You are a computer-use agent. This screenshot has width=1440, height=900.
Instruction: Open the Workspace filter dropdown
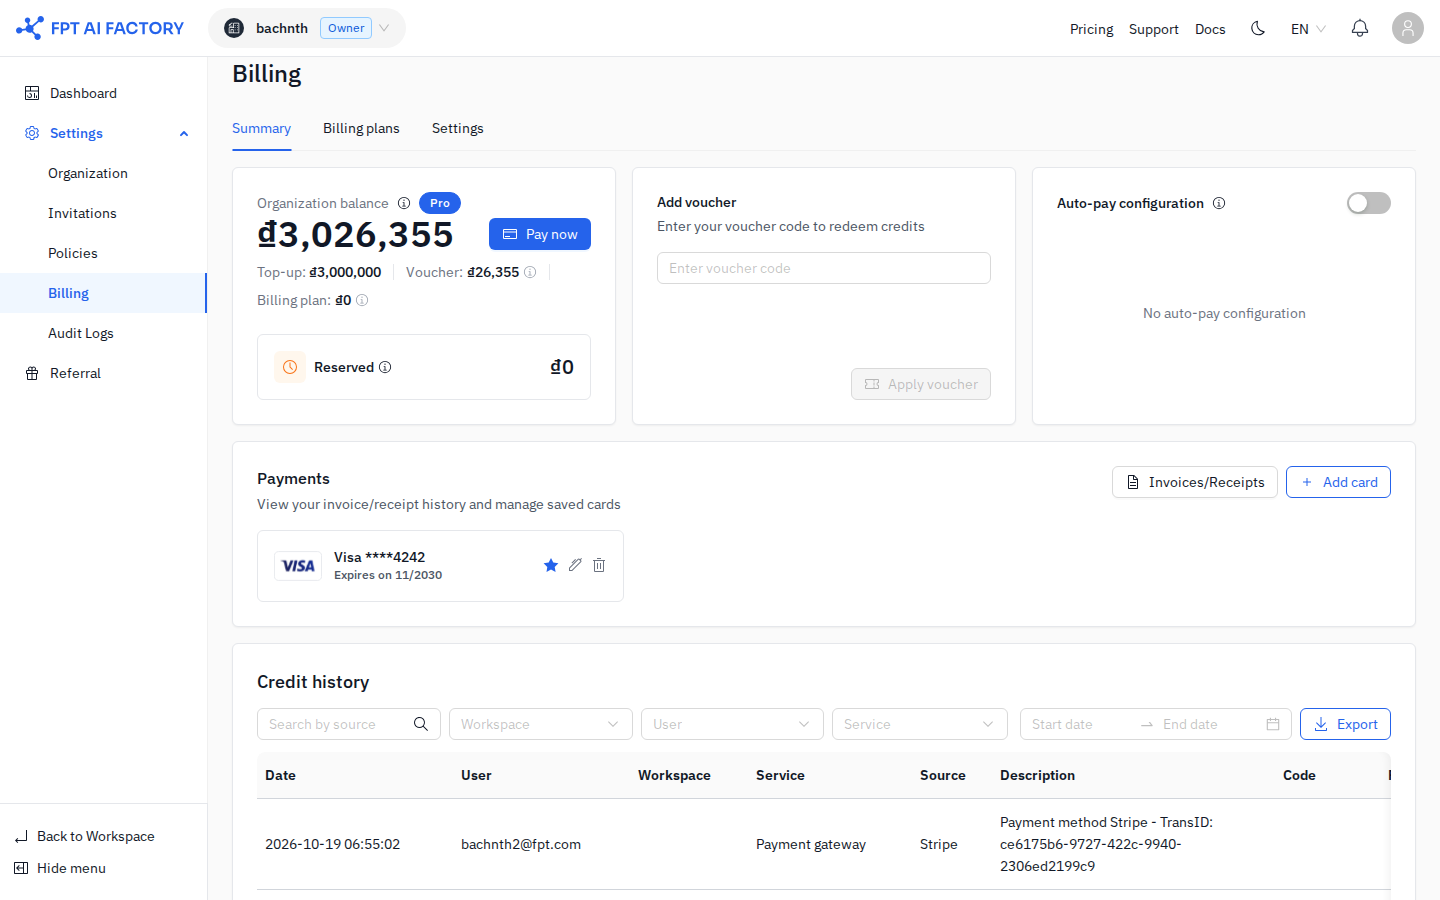click(x=541, y=724)
